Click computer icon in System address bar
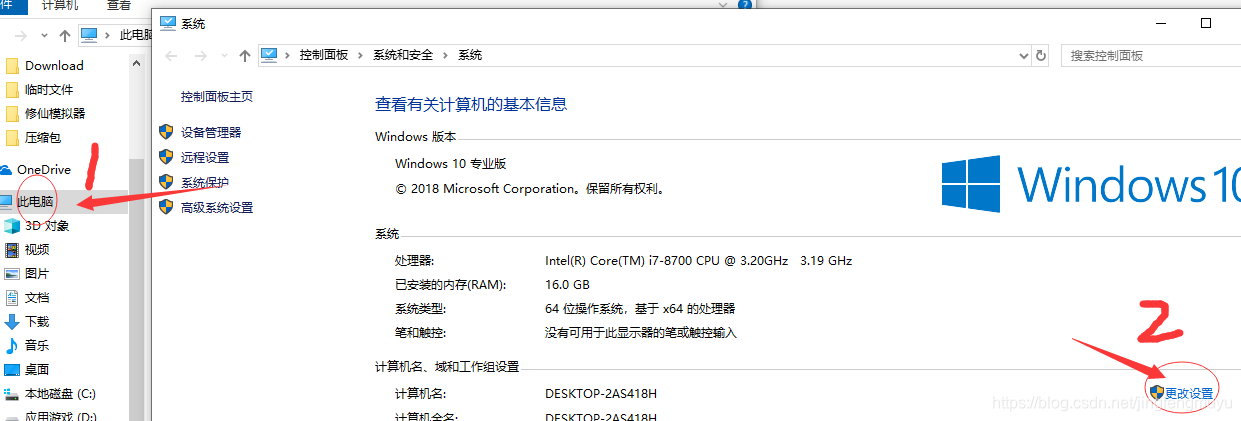This screenshot has width=1241, height=421. click(270, 55)
